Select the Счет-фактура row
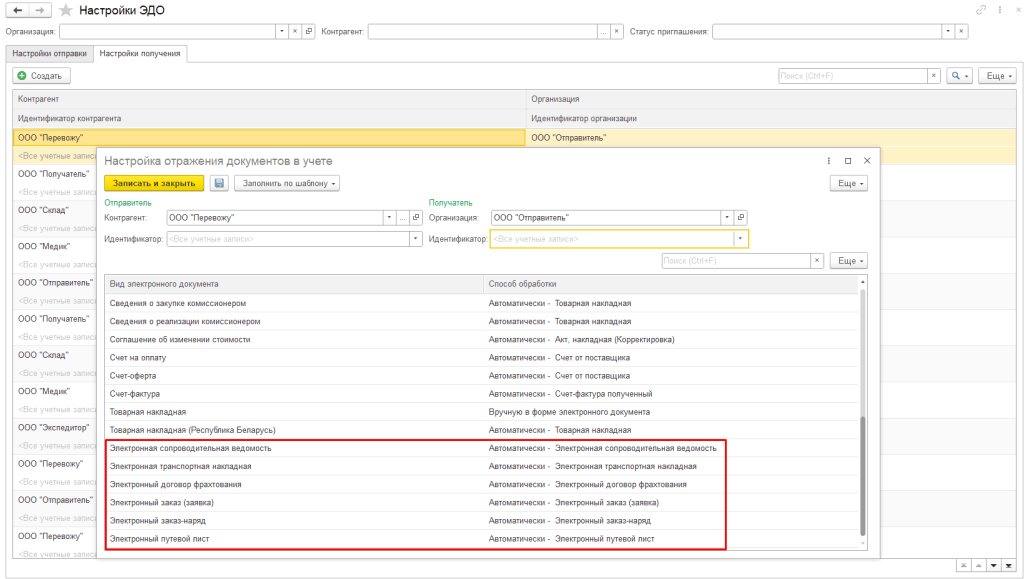Image resolution: width=1024 pixels, height=579 pixels. click(x=482, y=394)
